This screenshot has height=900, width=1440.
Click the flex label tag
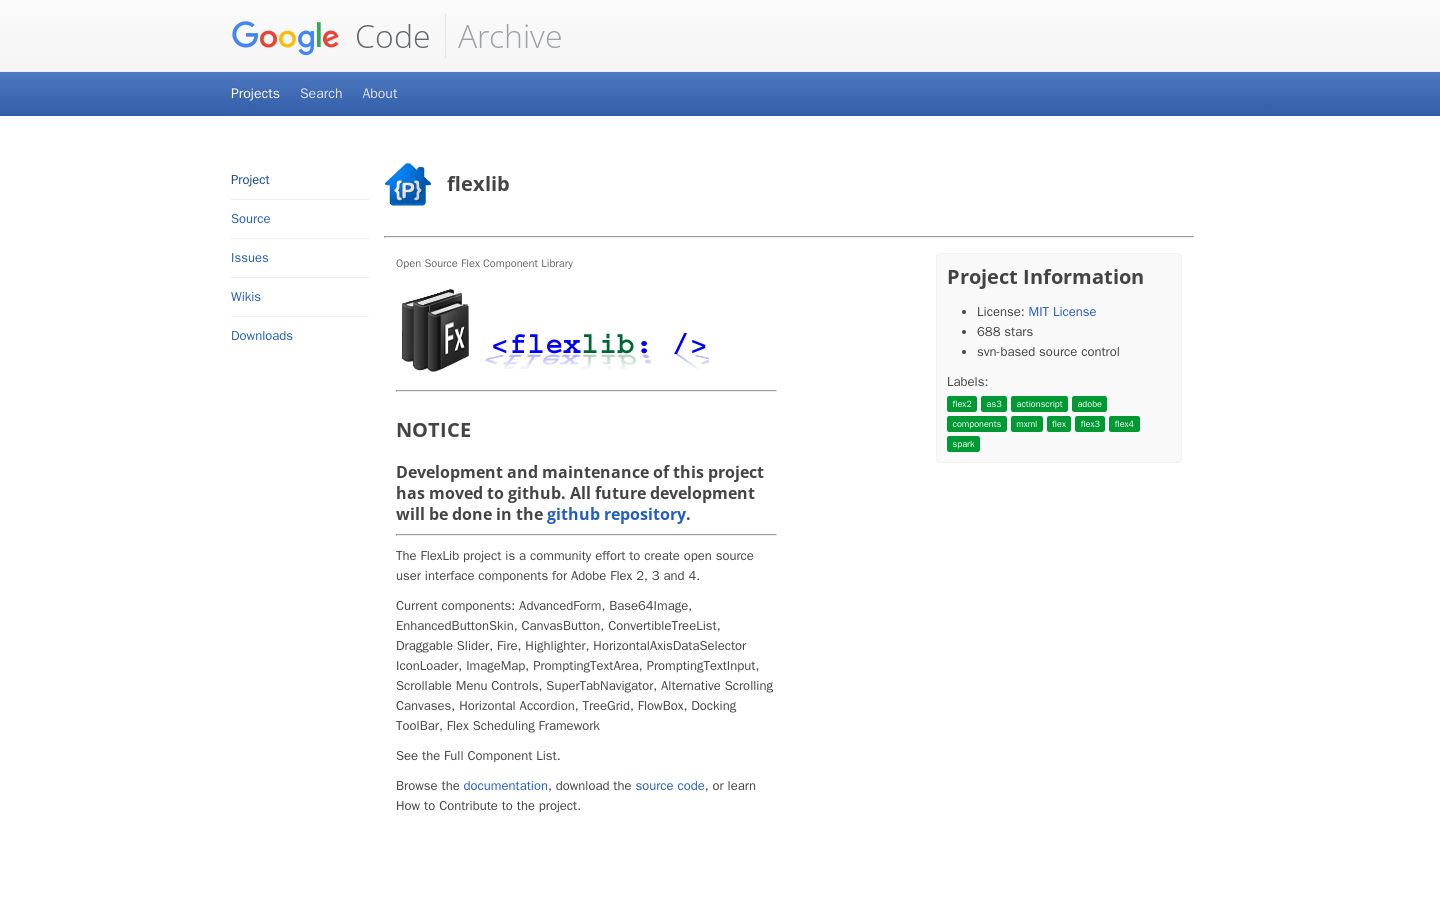(1059, 424)
